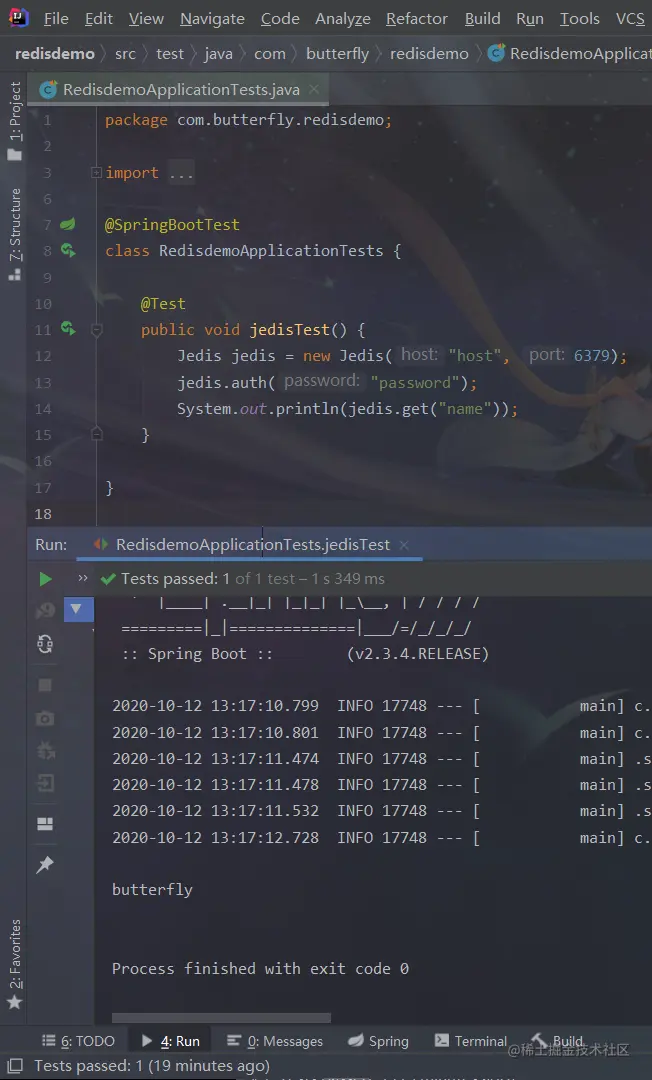This screenshot has height=1080, width=652.
Task: Click the jedisTest method name in the editor
Action: tap(289, 330)
